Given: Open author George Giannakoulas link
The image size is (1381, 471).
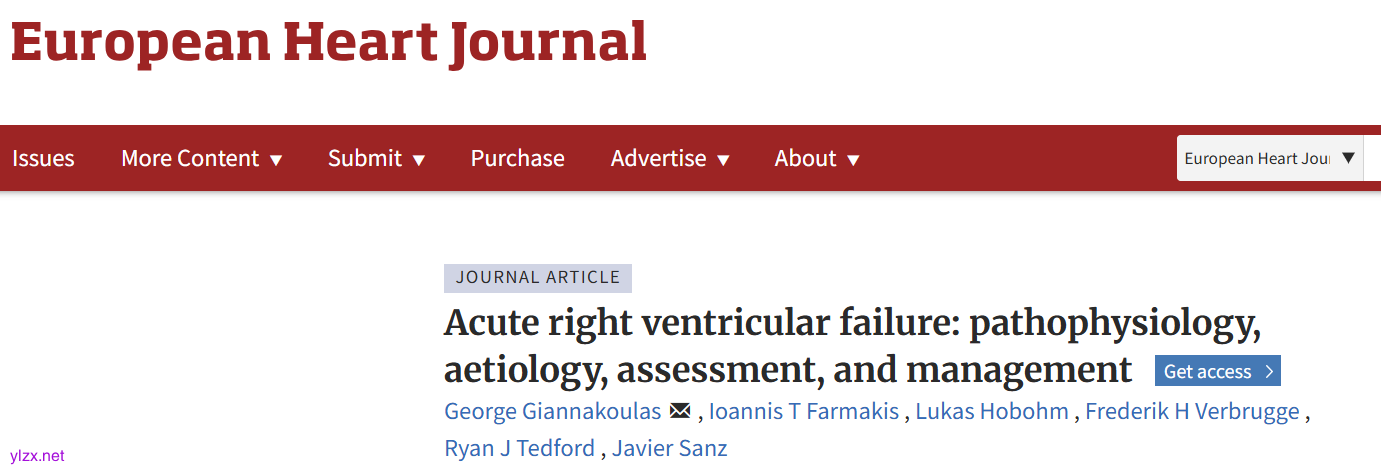Looking at the screenshot, I should [x=552, y=411].
